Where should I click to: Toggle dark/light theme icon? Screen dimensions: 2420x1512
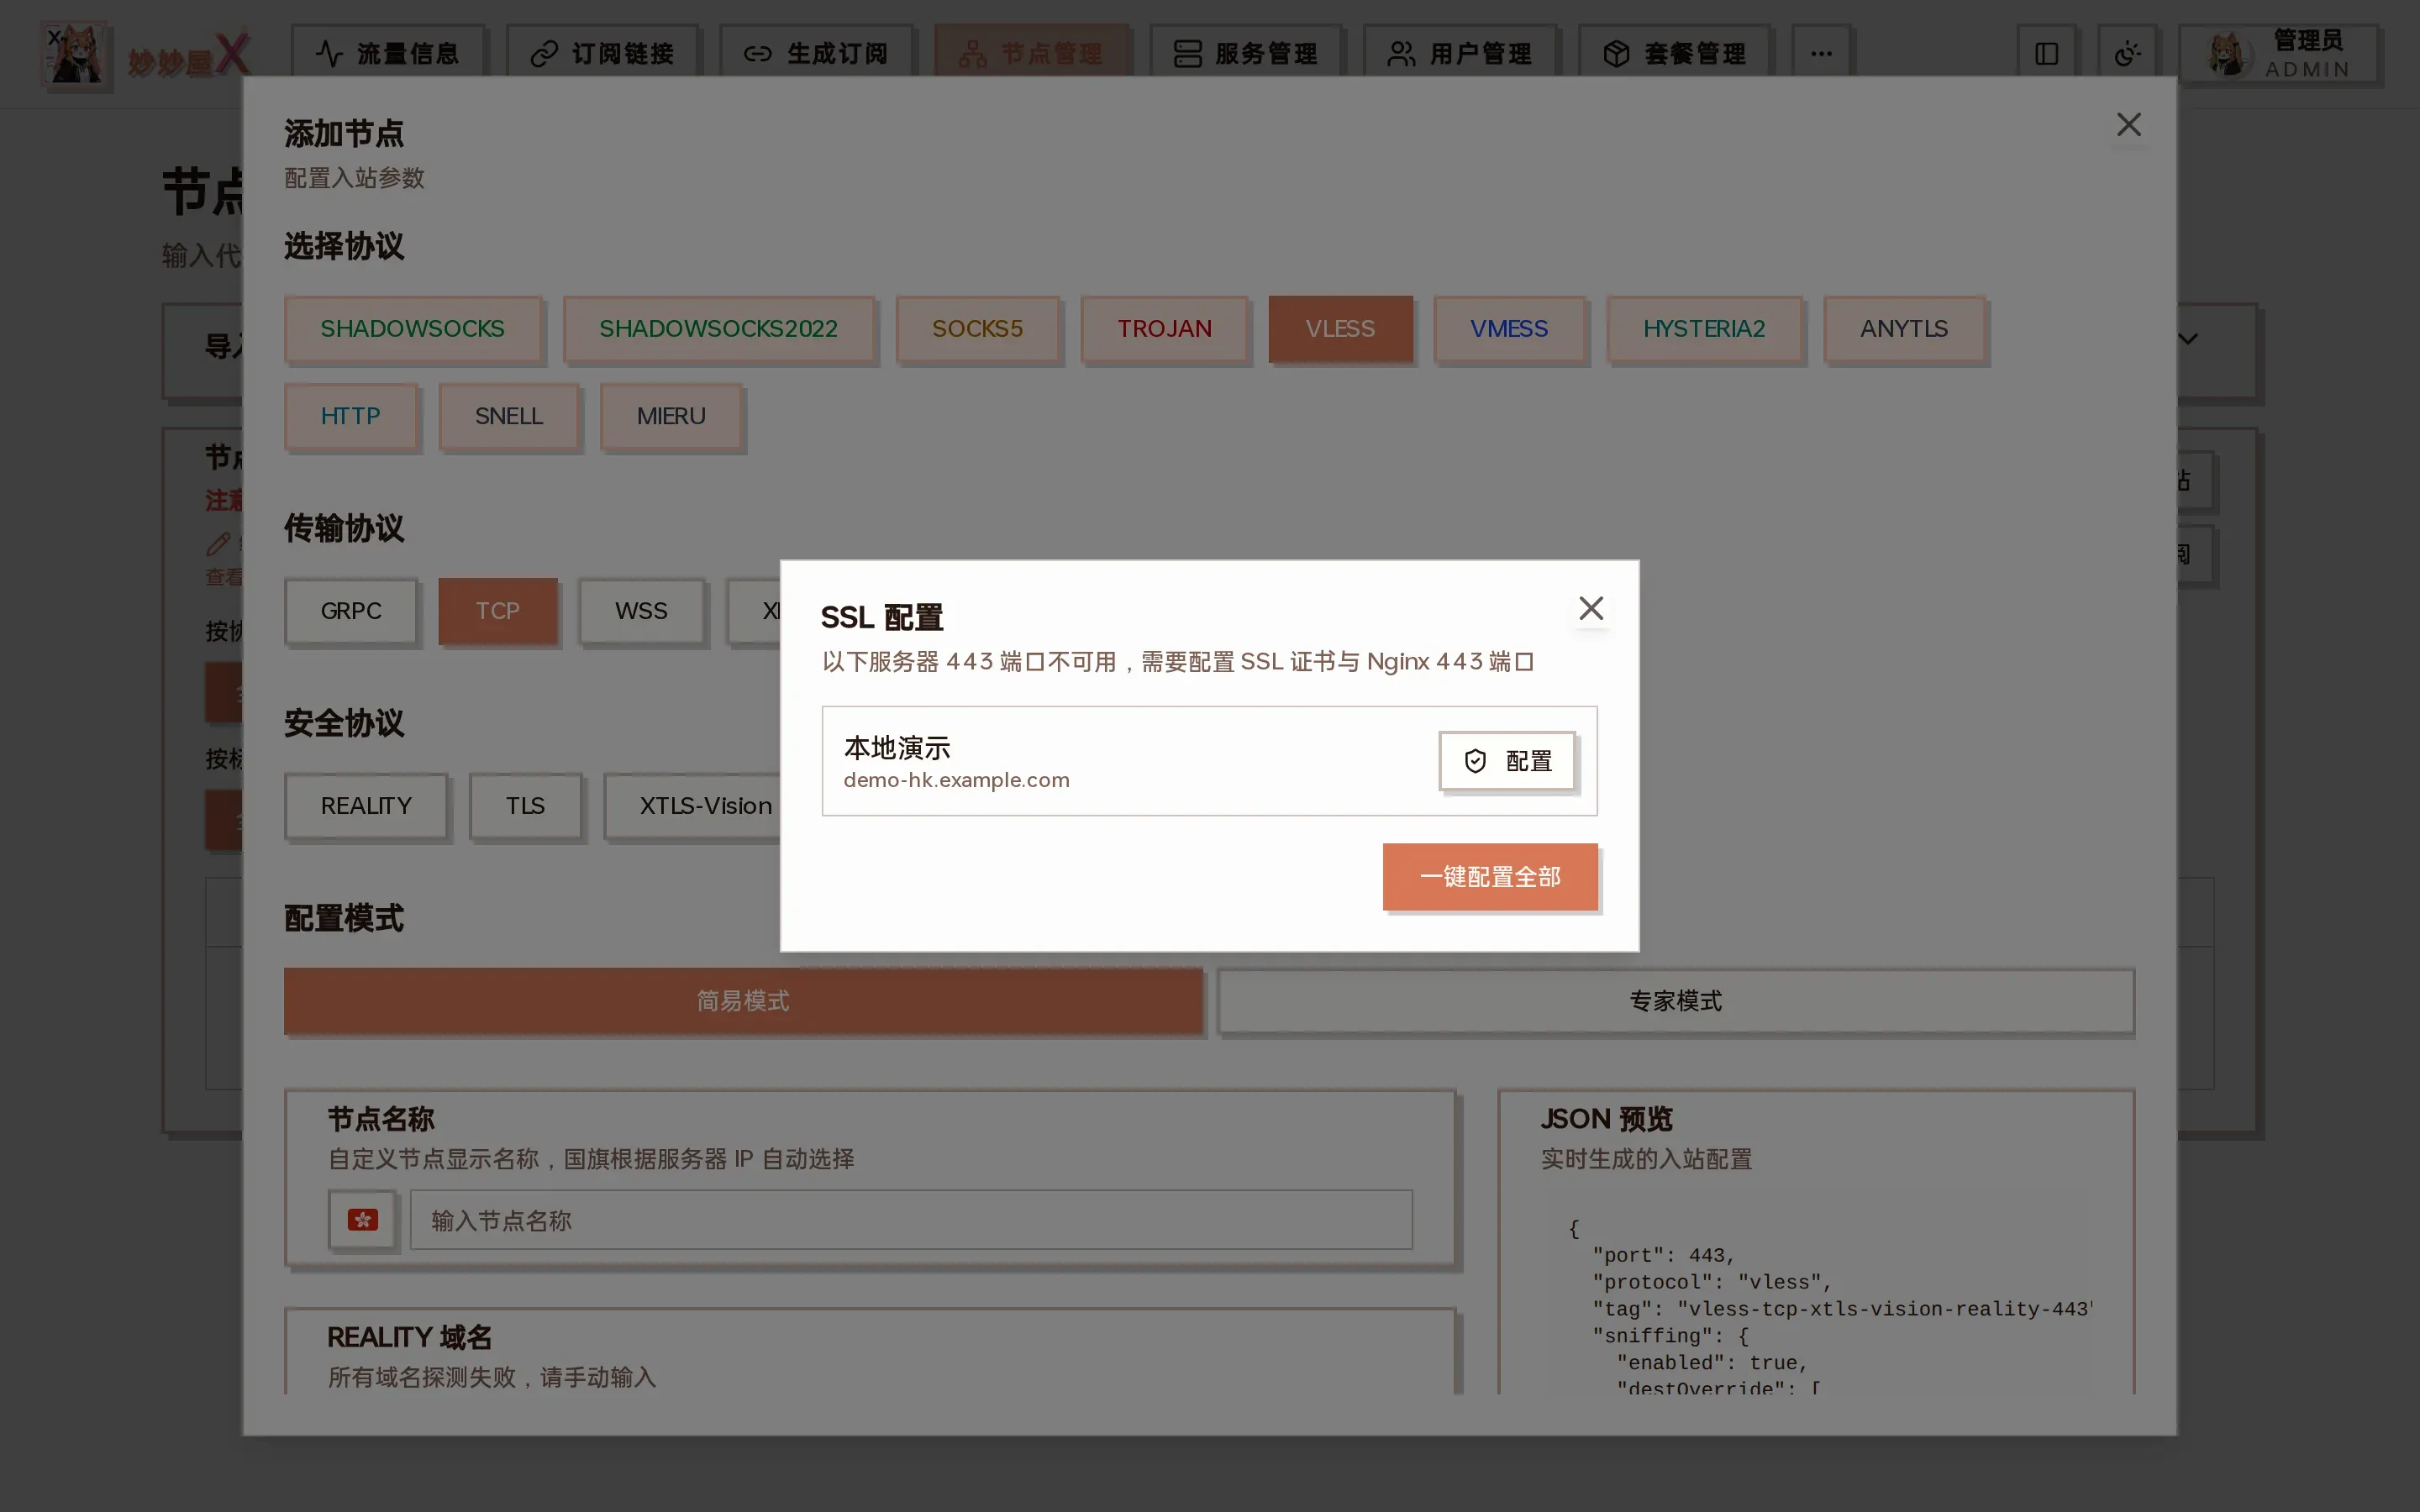tap(2127, 53)
